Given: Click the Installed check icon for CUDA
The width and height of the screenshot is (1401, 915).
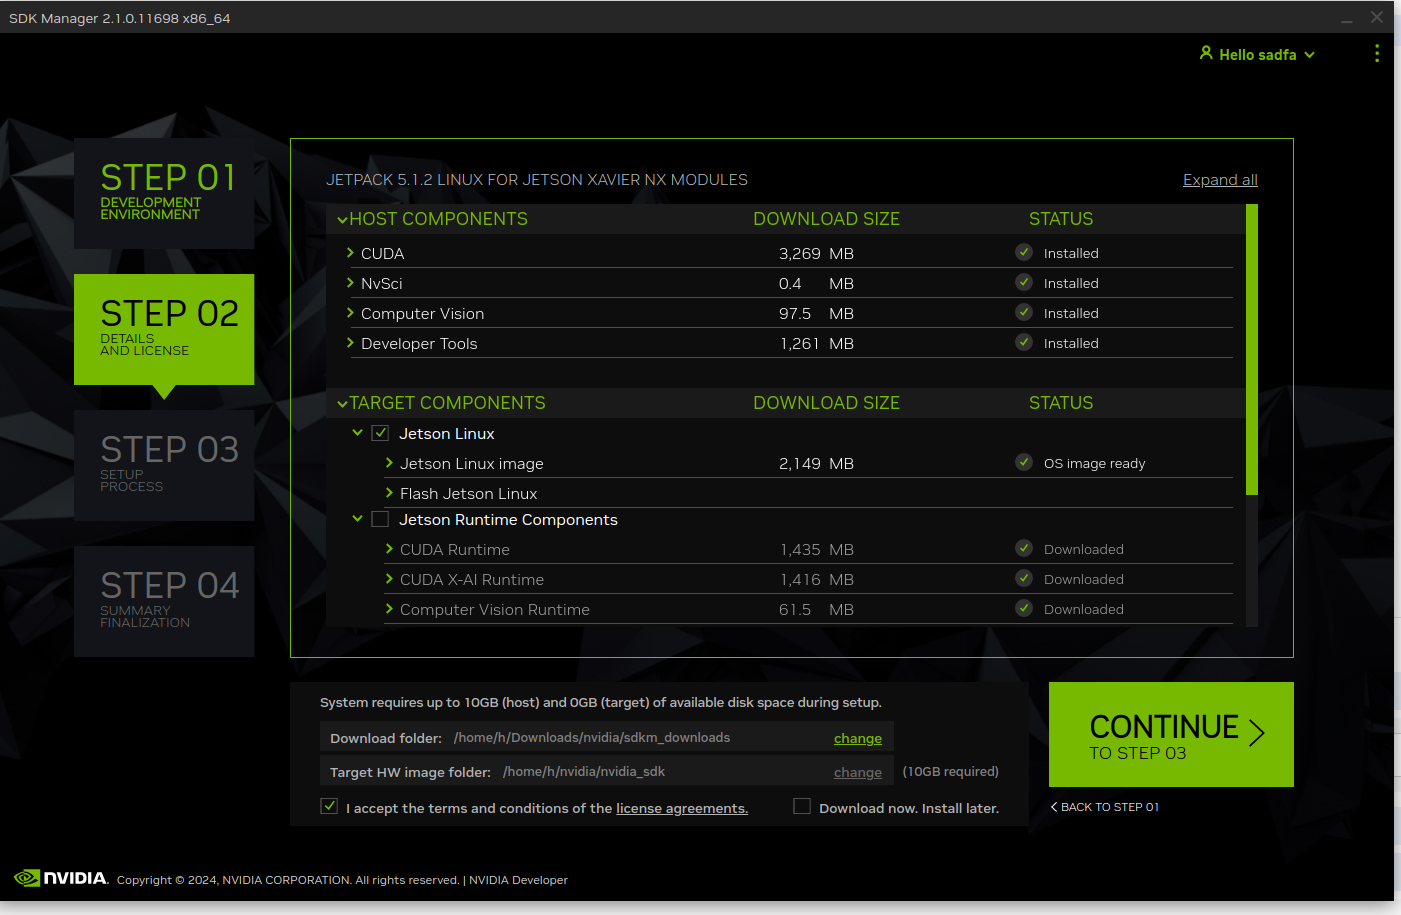Looking at the screenshot, I should 1024,252.
